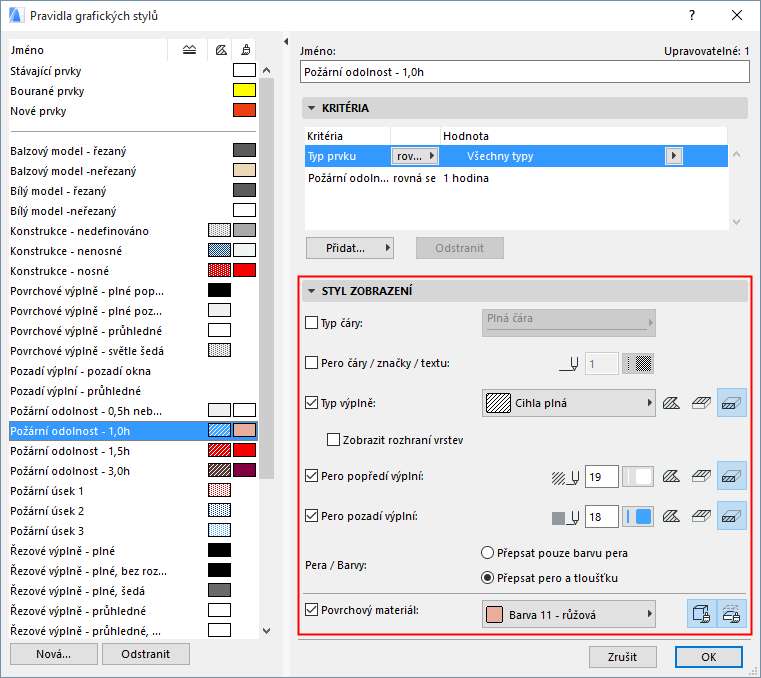Enable the Typ čáry checkbox
The image size is (761, 678).
coord(311,323)
